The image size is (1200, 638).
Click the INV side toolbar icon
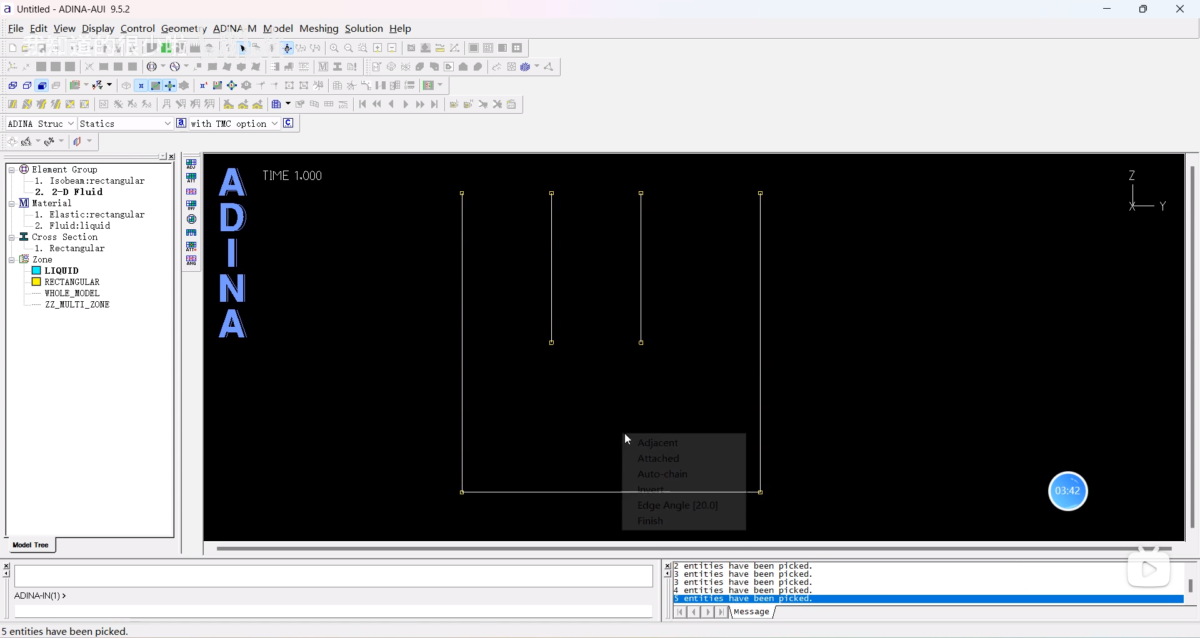[x=191, y=206]
